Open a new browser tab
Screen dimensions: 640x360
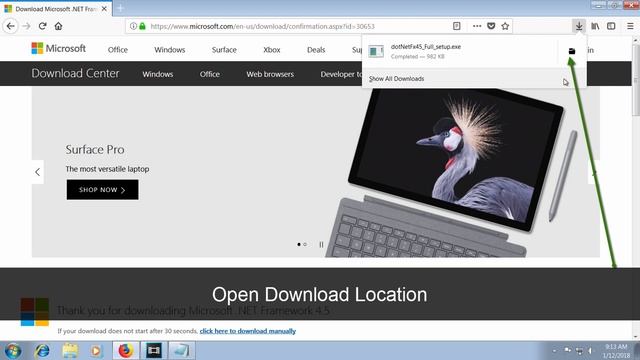(x=120, y=8)
